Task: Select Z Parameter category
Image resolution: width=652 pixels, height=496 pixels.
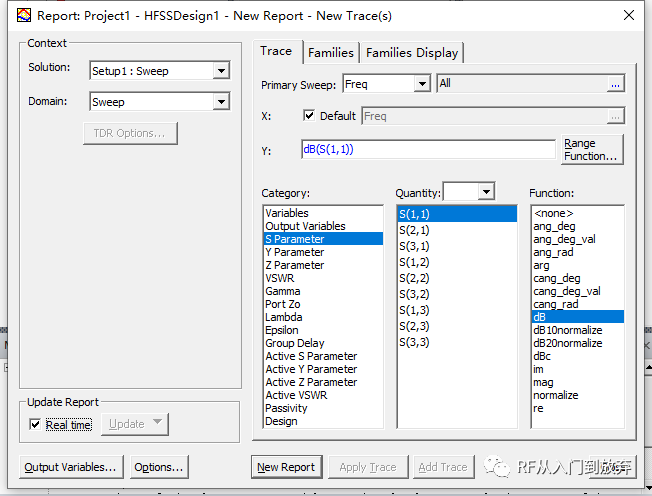Action: [x=324, y=265]
